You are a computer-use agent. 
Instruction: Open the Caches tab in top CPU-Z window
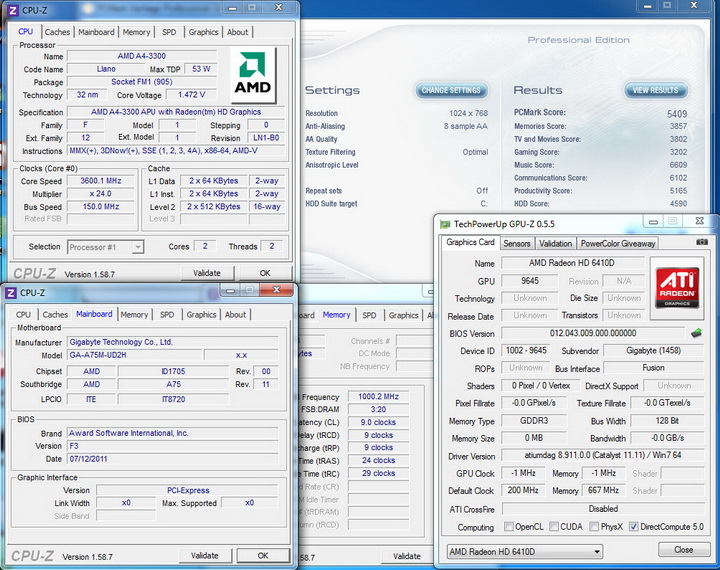[57, 32]
